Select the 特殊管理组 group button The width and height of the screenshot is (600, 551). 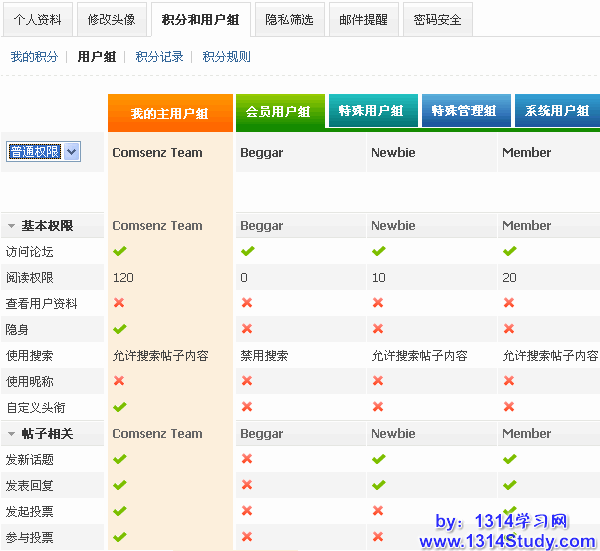pyautogui.click(x=463, y=111)
